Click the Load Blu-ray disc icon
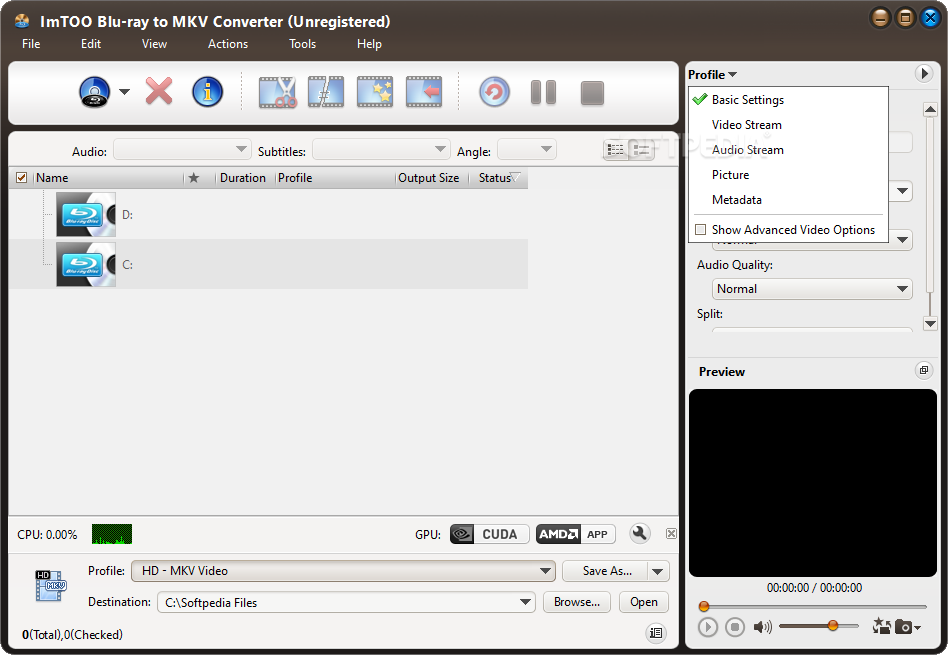The image size is (948, 655). [x=94, y=93]
